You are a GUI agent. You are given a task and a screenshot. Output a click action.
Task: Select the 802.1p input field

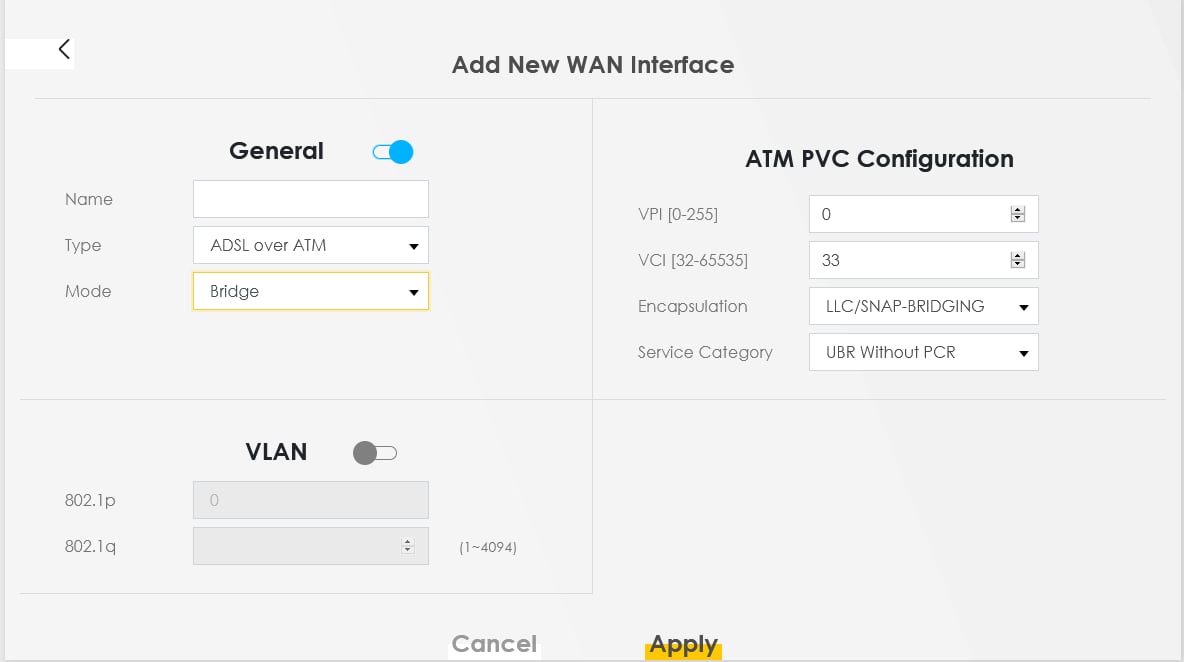point(311,500)
